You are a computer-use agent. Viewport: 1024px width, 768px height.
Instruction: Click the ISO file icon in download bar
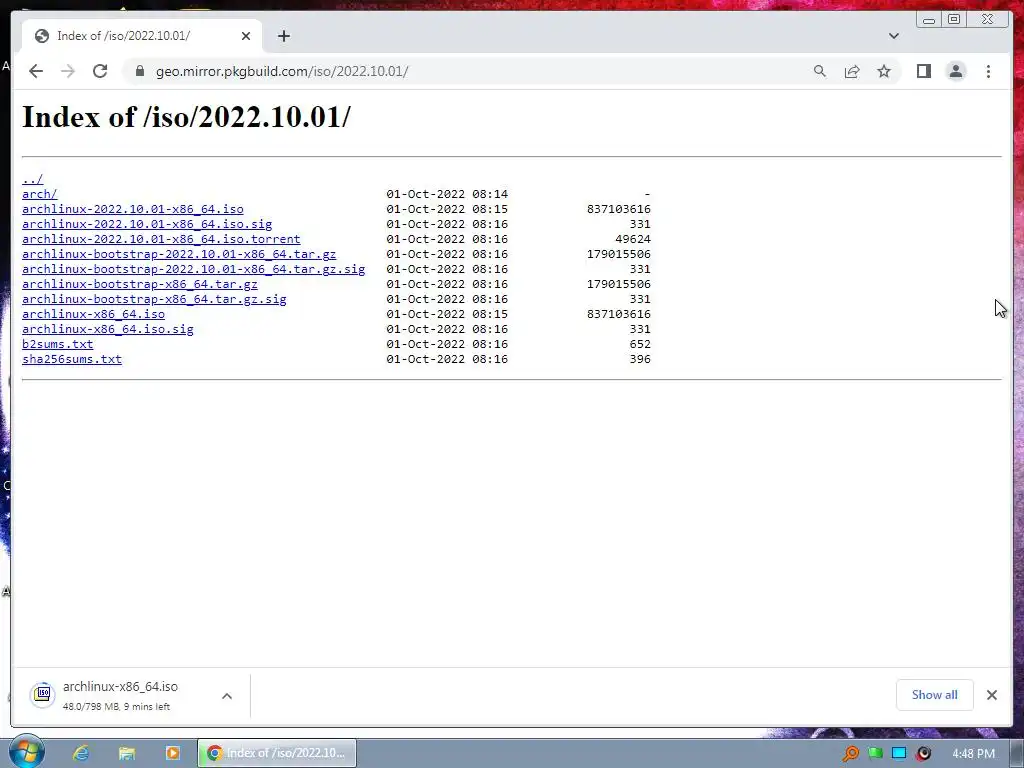click(42, 694)
